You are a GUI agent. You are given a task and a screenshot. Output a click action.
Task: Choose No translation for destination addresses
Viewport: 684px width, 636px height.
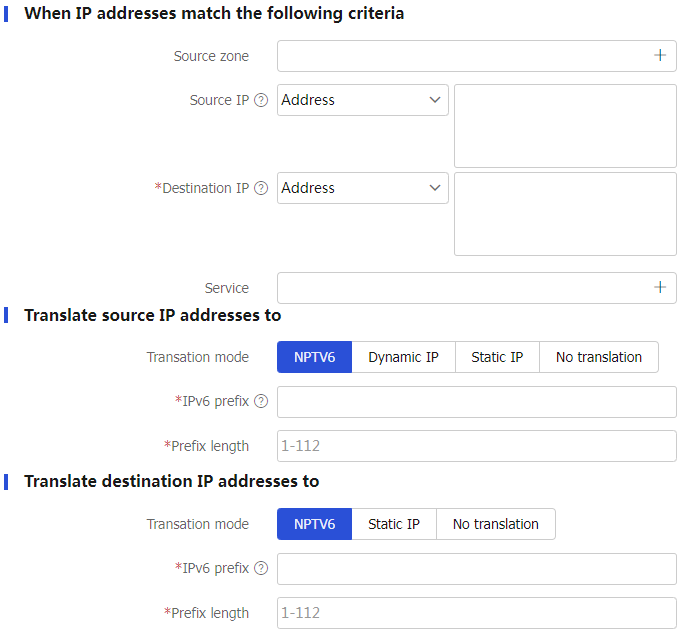pyautogui.click(x=496, y=524)
